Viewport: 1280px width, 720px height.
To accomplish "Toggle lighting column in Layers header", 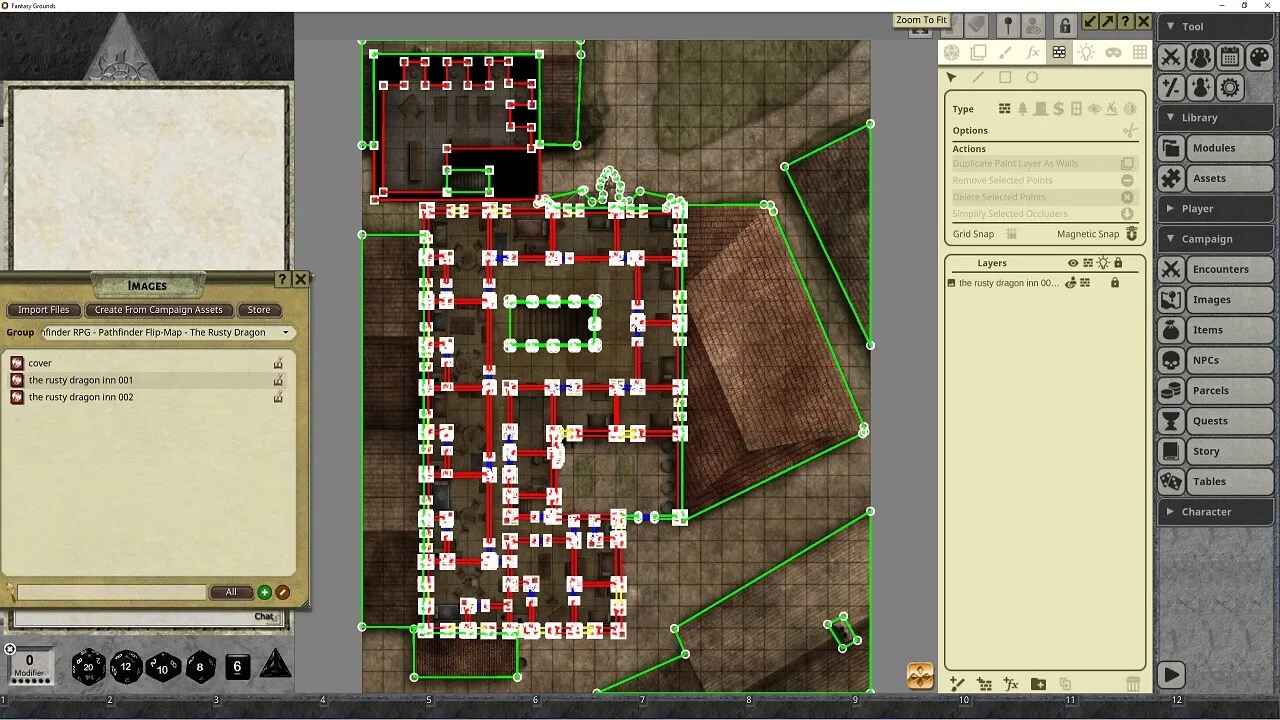I will click(1103, 263).
